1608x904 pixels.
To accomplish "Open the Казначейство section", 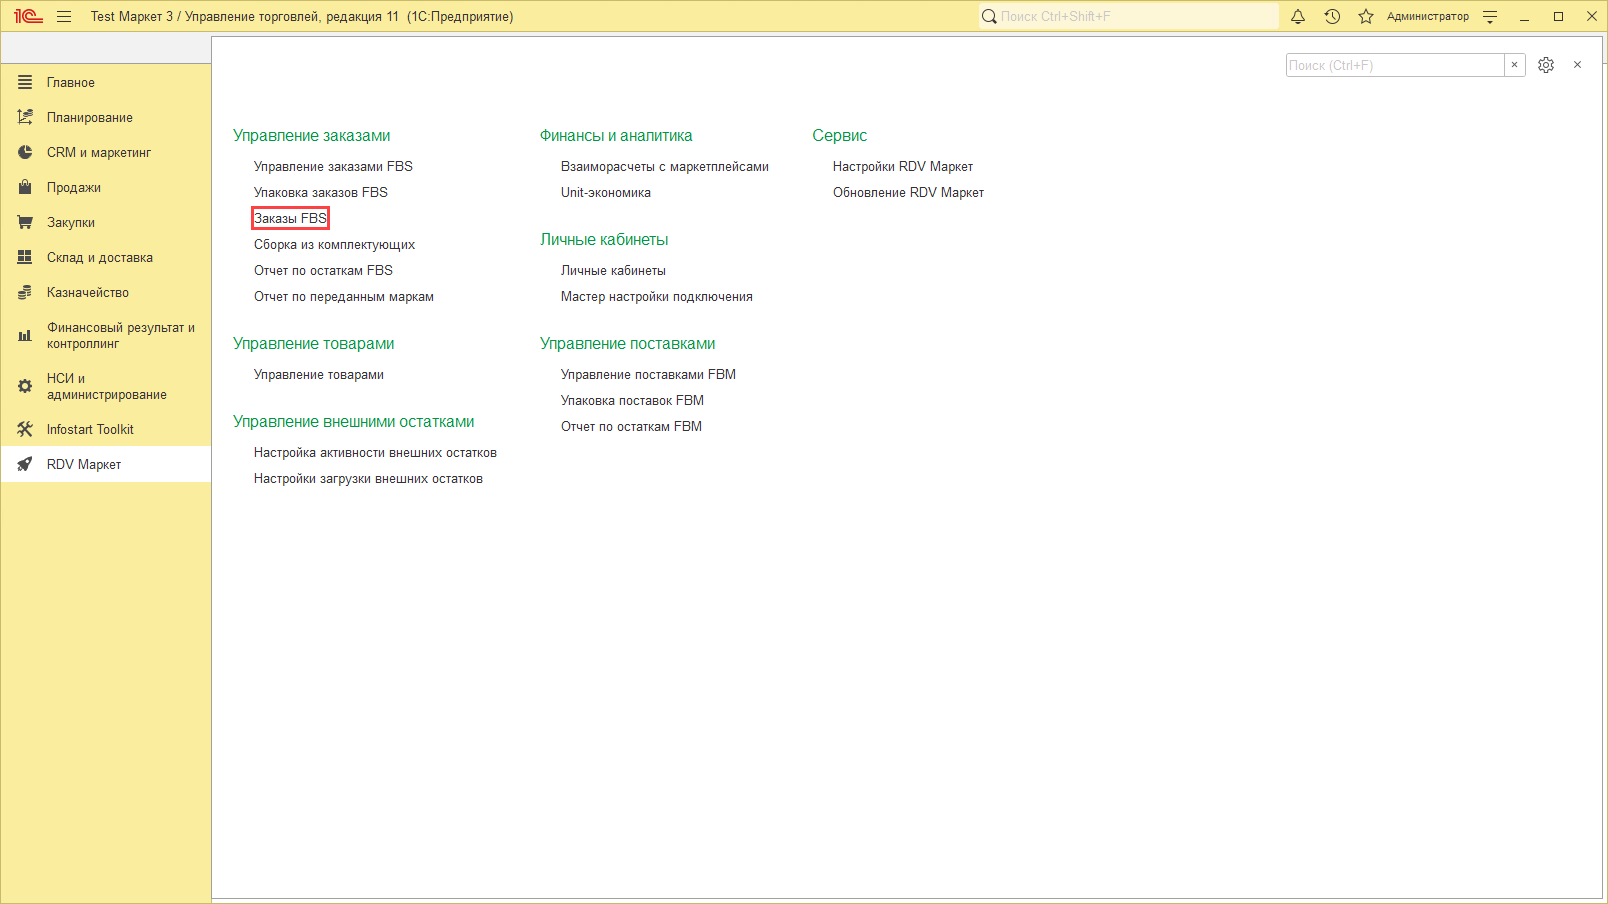I will click(x=106, y=292).
